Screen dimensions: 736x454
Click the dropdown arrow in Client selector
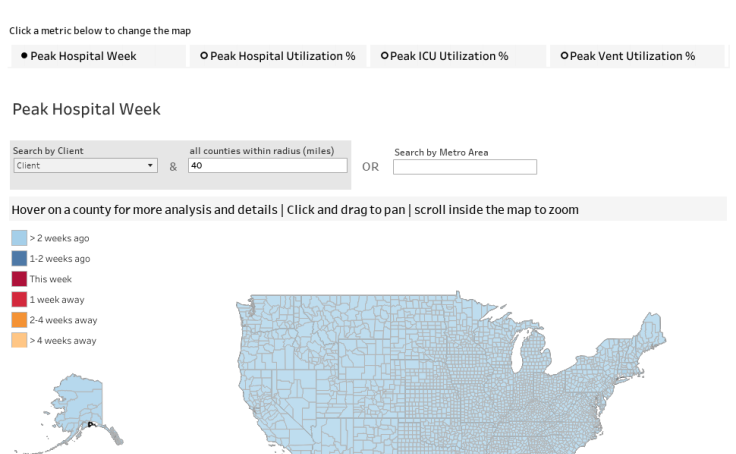(151, 166)
